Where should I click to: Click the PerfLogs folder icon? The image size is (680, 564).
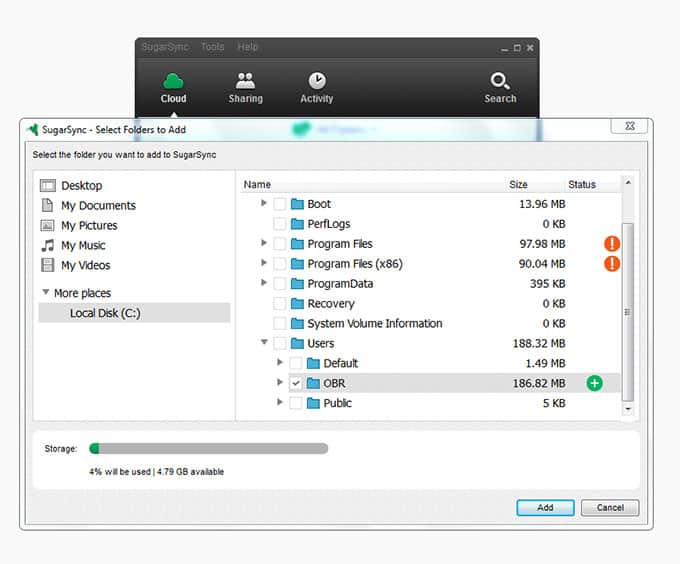click(x=297, y=224)
